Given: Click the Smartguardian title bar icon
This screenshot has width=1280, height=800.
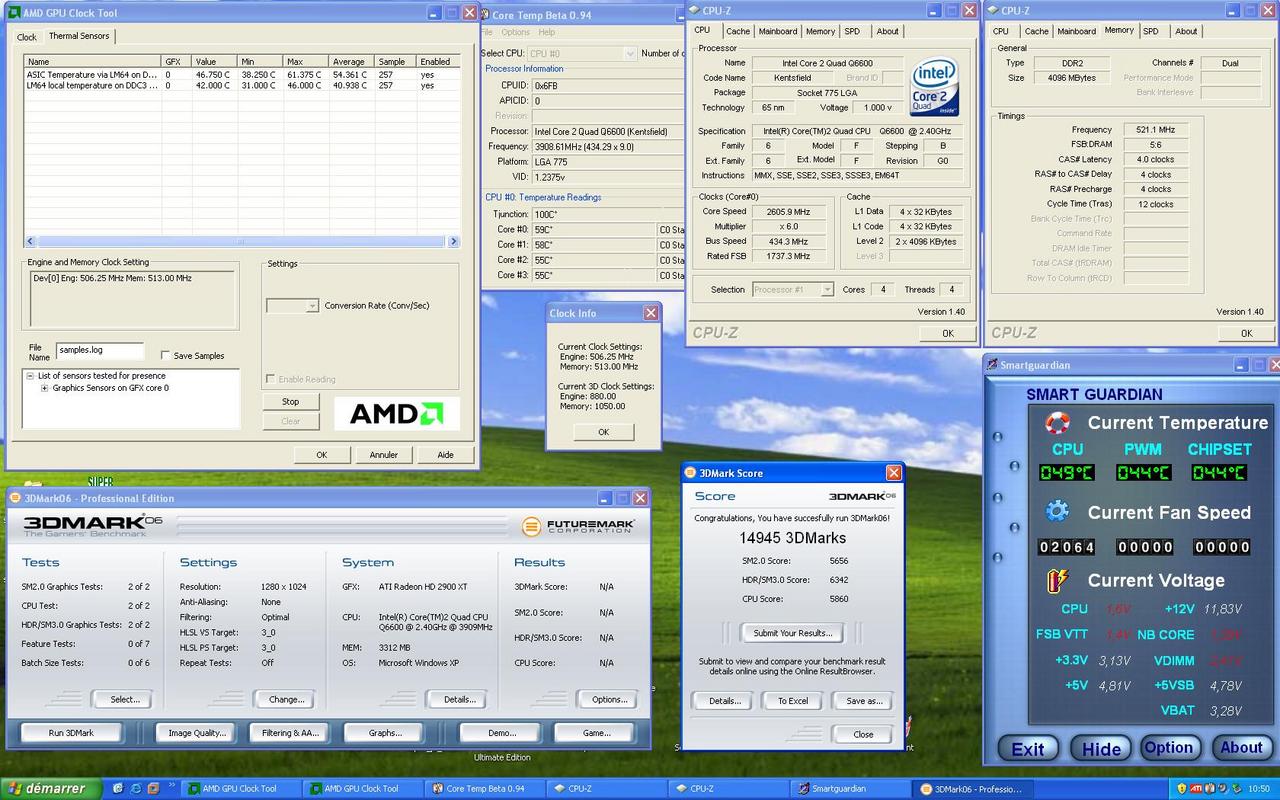Looking at the screenshot, I should click(992, 365).
